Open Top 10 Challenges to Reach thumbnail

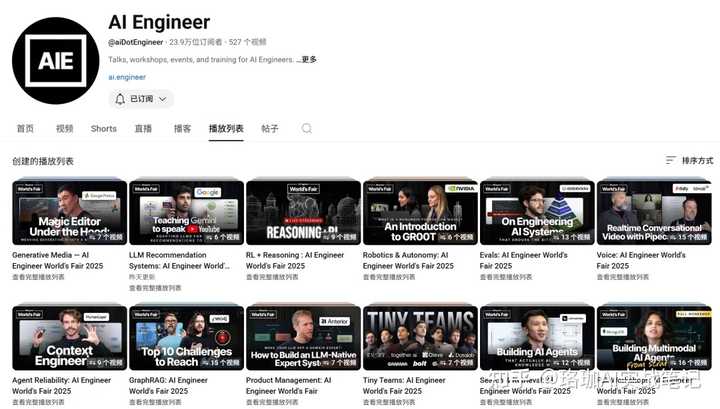(186, 338)
